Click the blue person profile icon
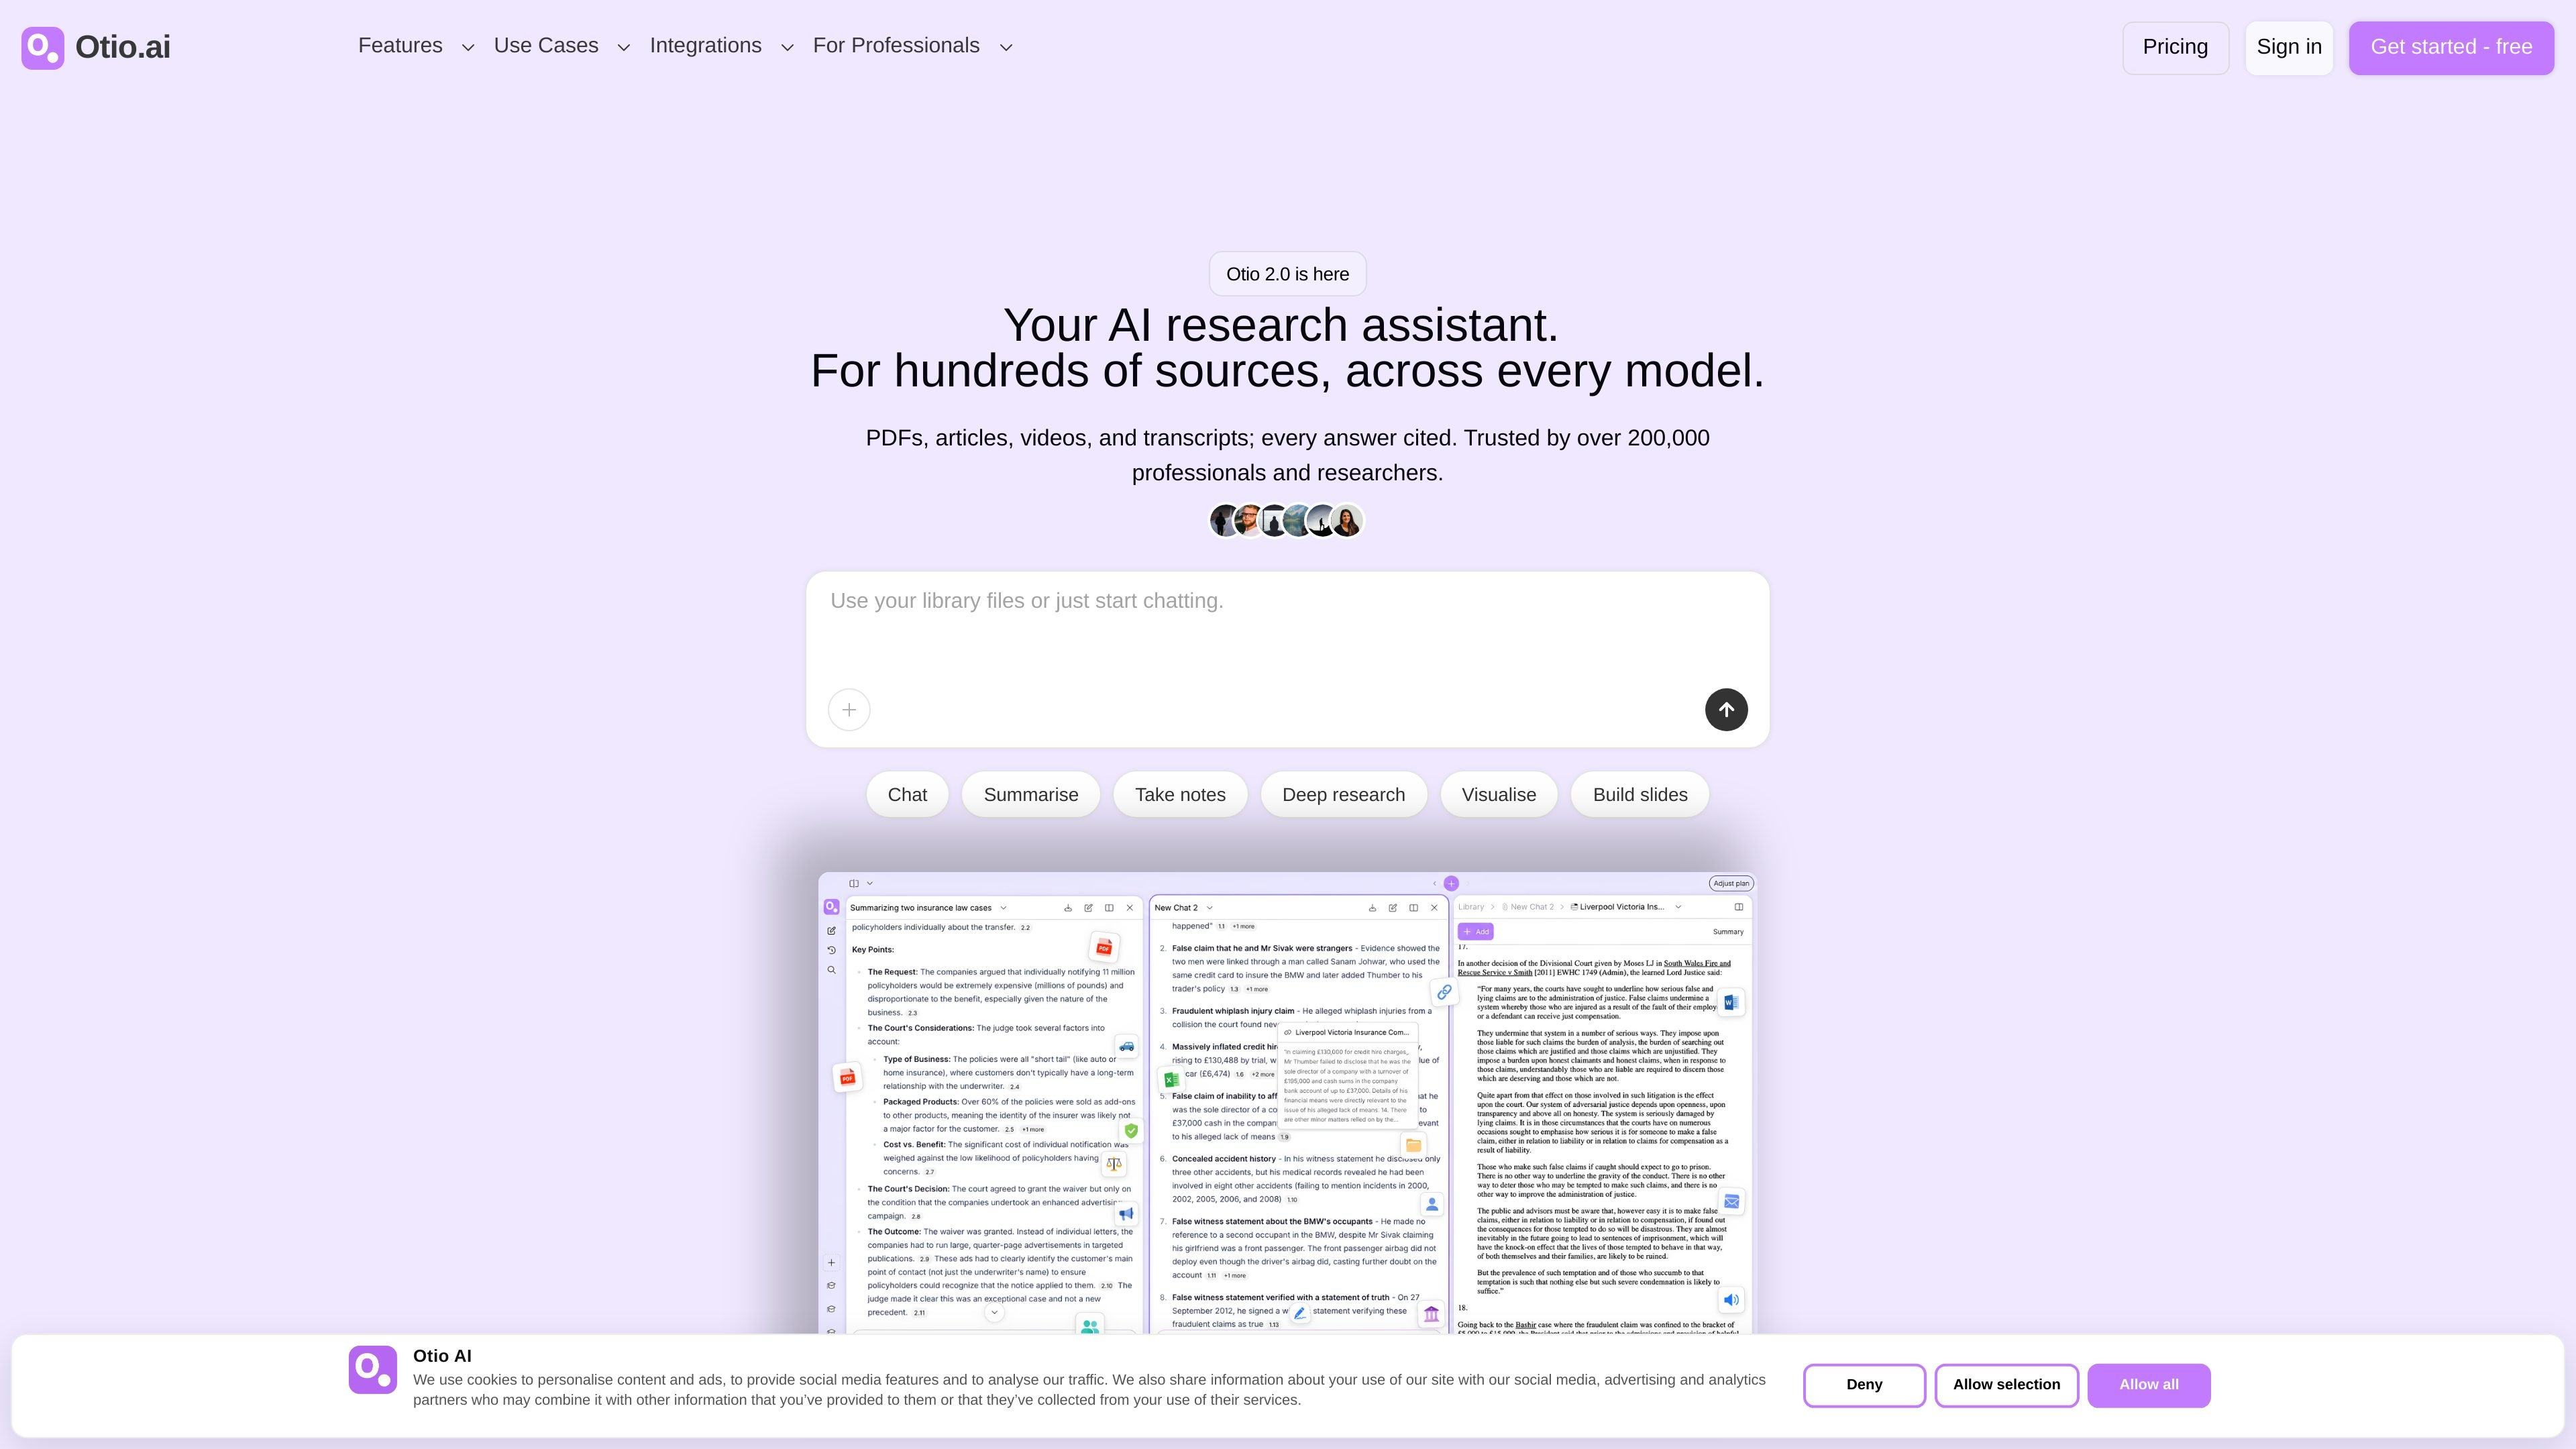The width and height of the screenshot is (2576, 1449). click(1432, 1205)
